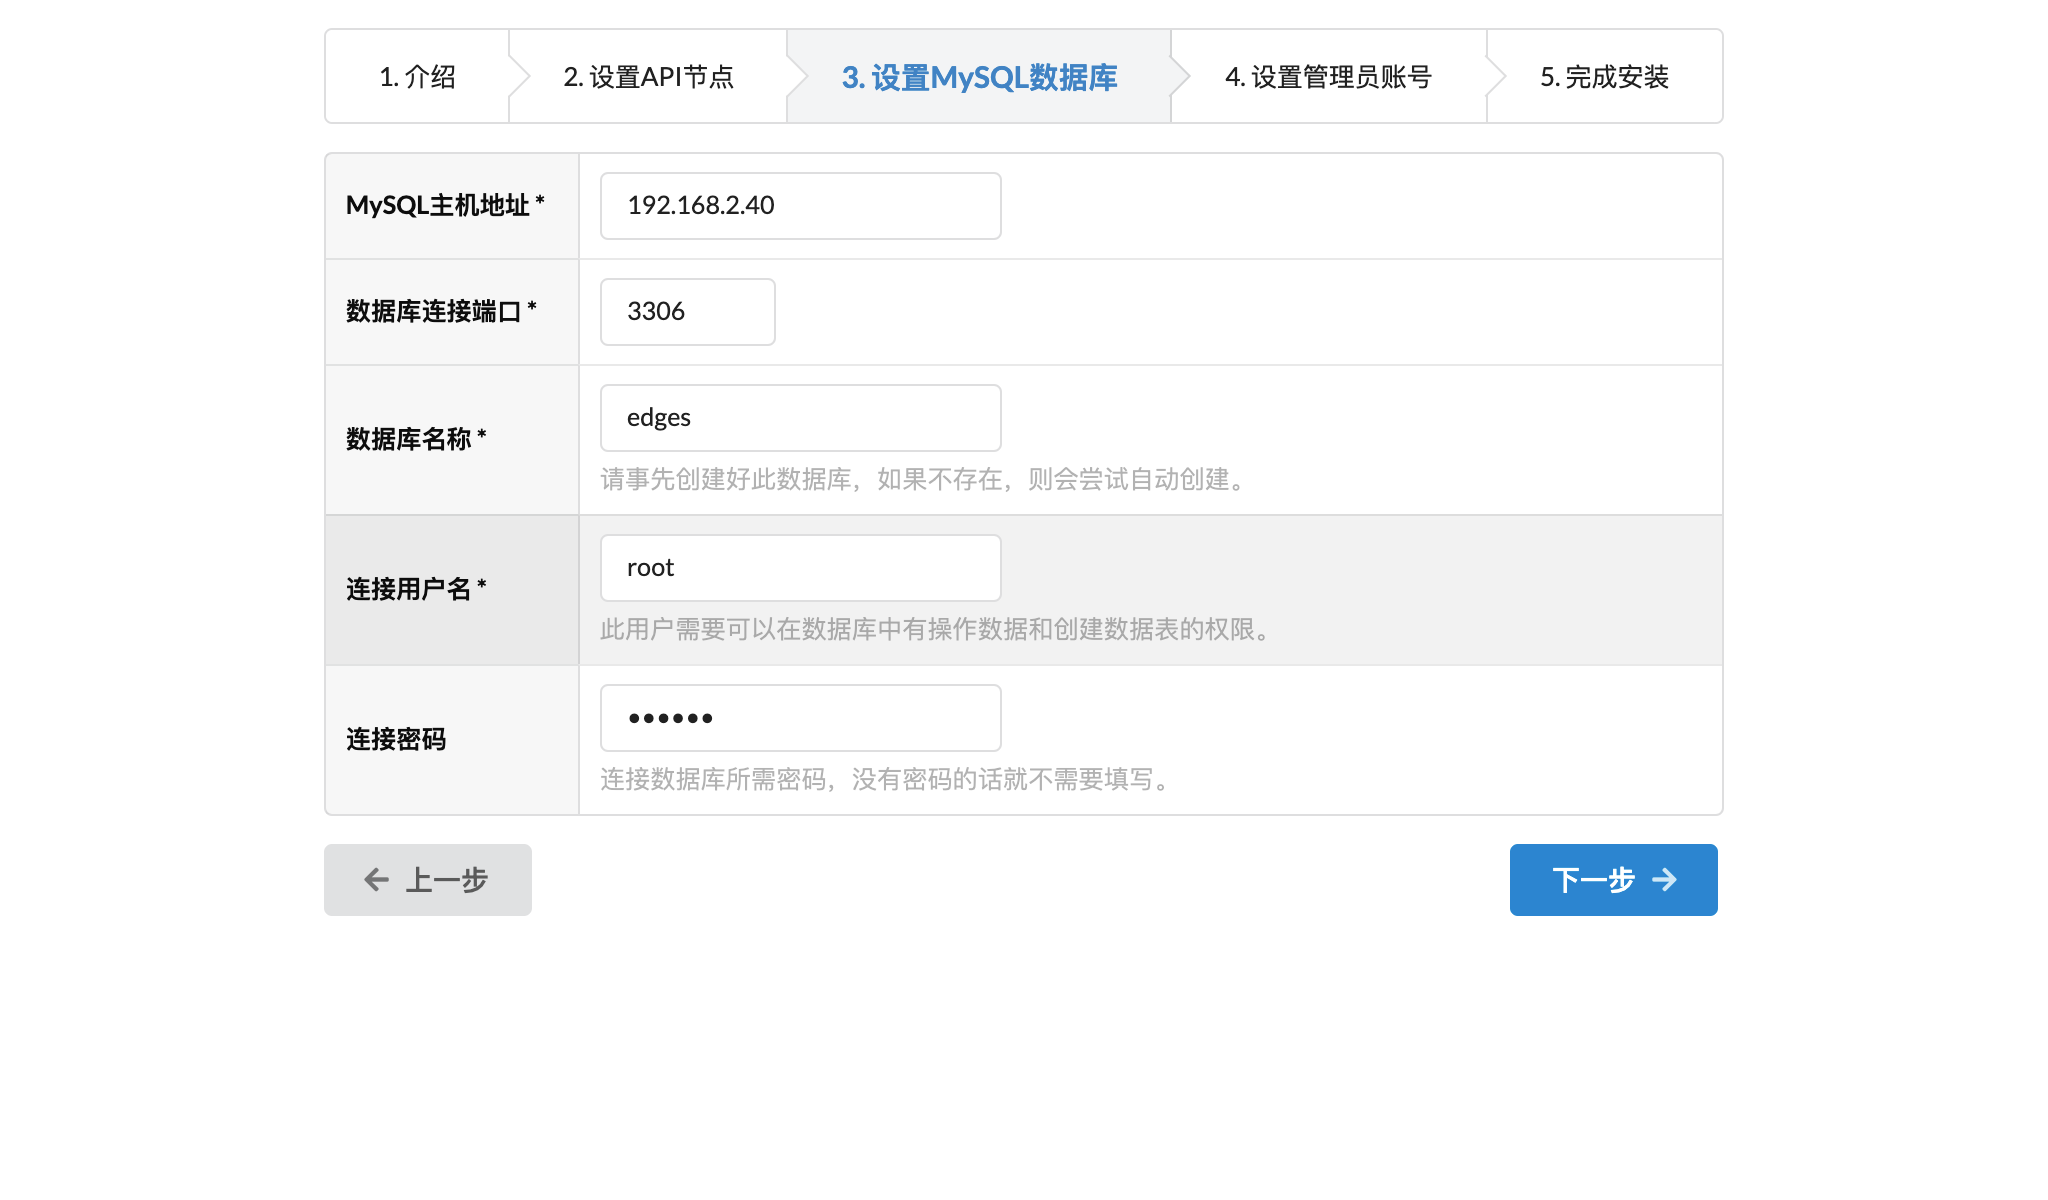2048x1200 pixels.
Task: Click the 数据库名称 field containing edges
Action: [800, 418]
